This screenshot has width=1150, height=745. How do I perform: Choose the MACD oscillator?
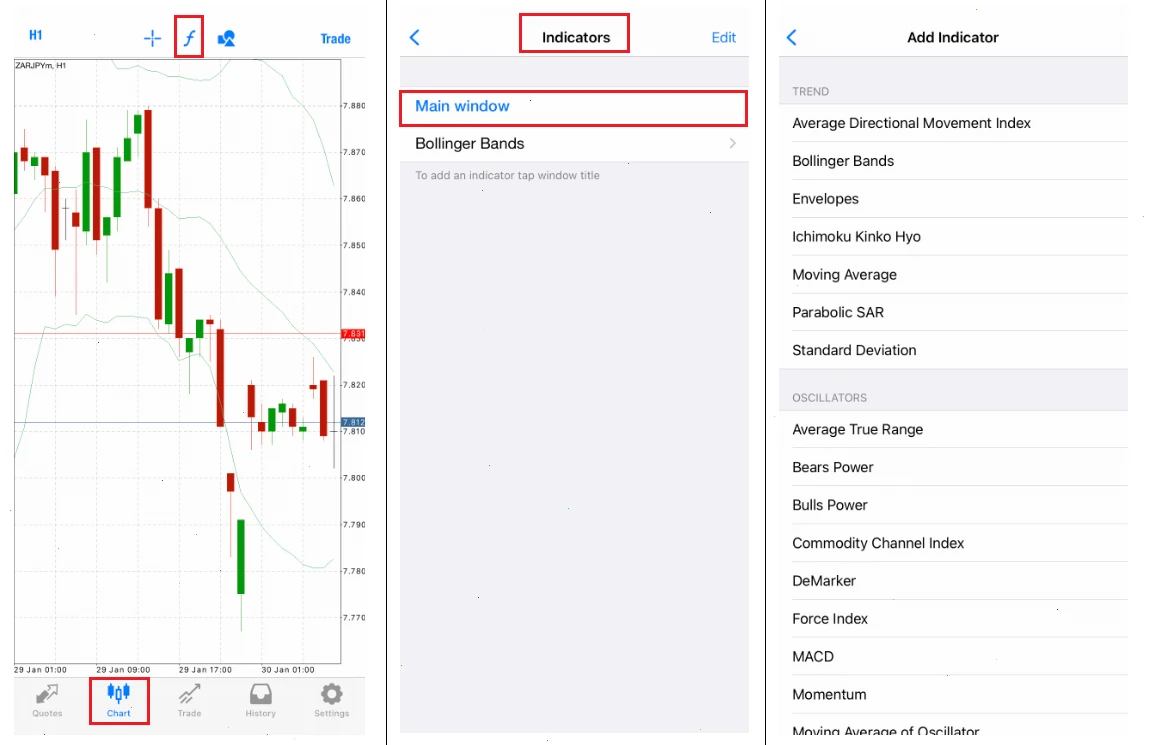tap(812, 656)
